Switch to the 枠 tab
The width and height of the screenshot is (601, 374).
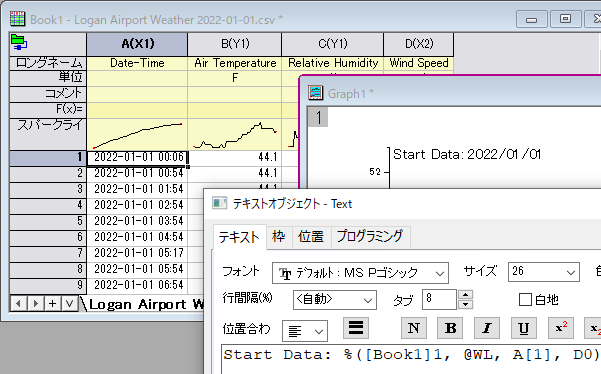pos(279,236)
